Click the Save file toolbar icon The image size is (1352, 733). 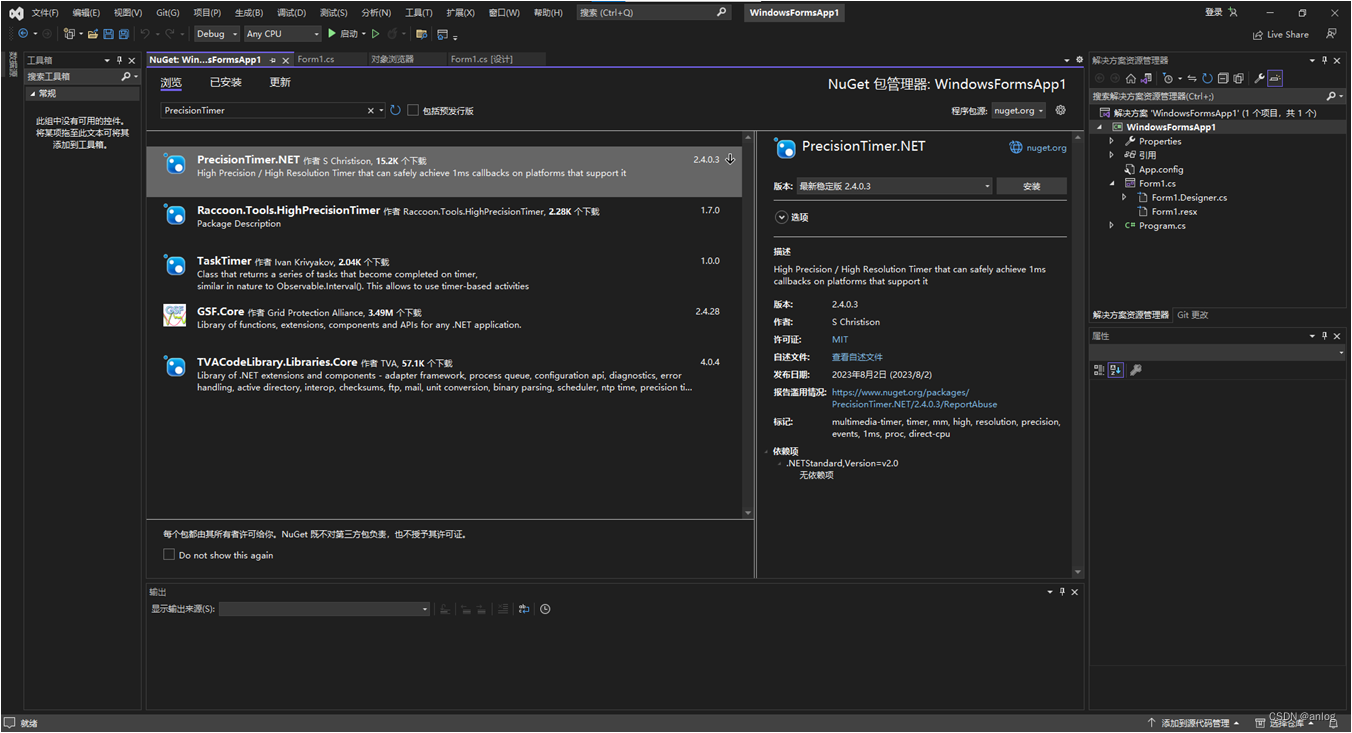click(x=108, y=34)
